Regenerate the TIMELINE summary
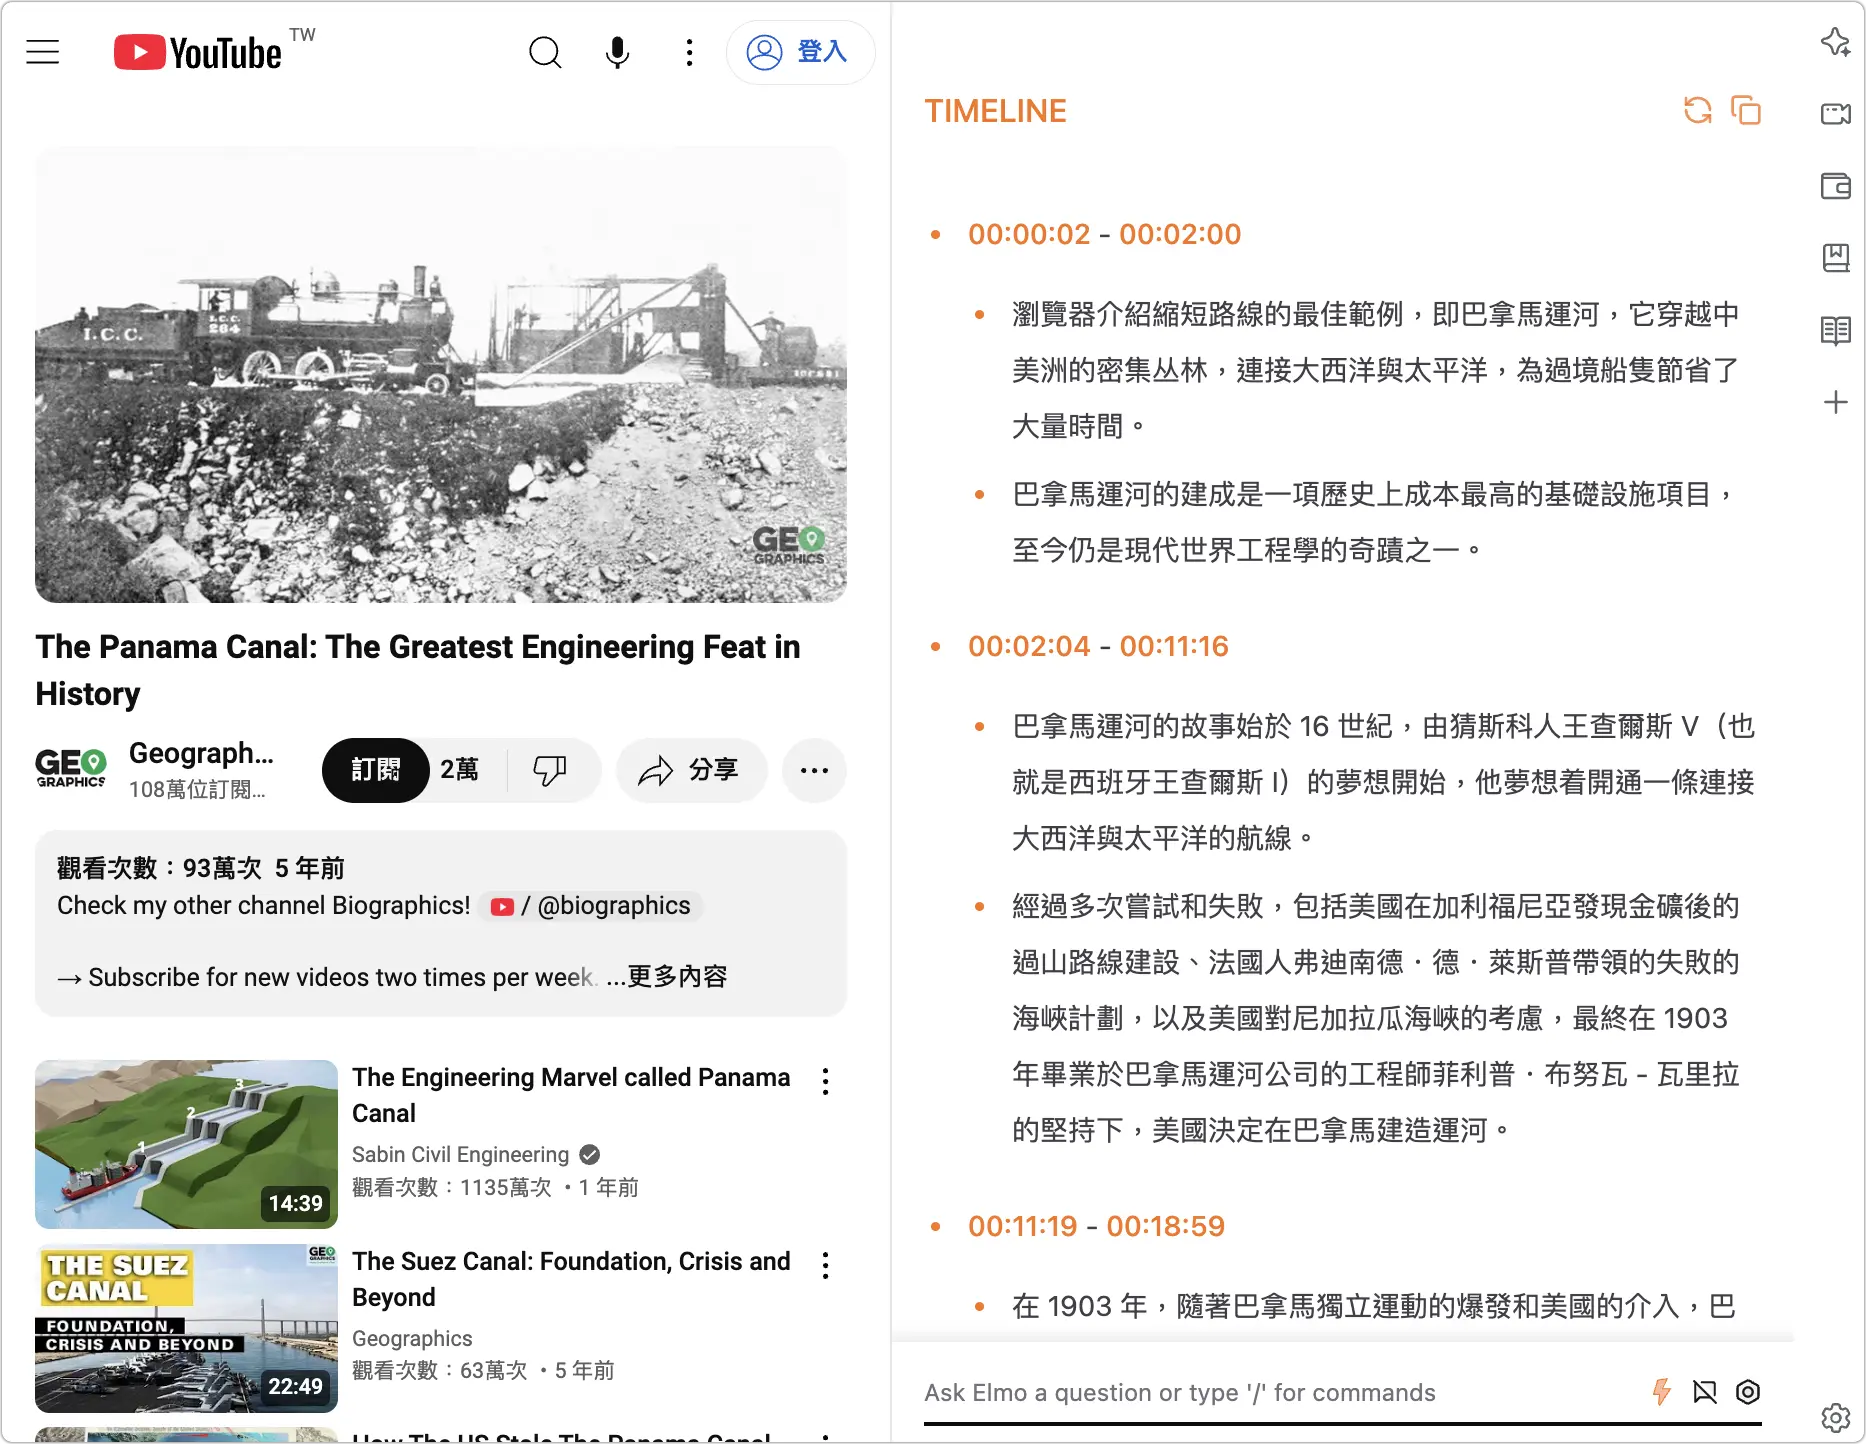Image resolution: width=1866 pixels, height=1444 pixels. (x=1698, y=110)
